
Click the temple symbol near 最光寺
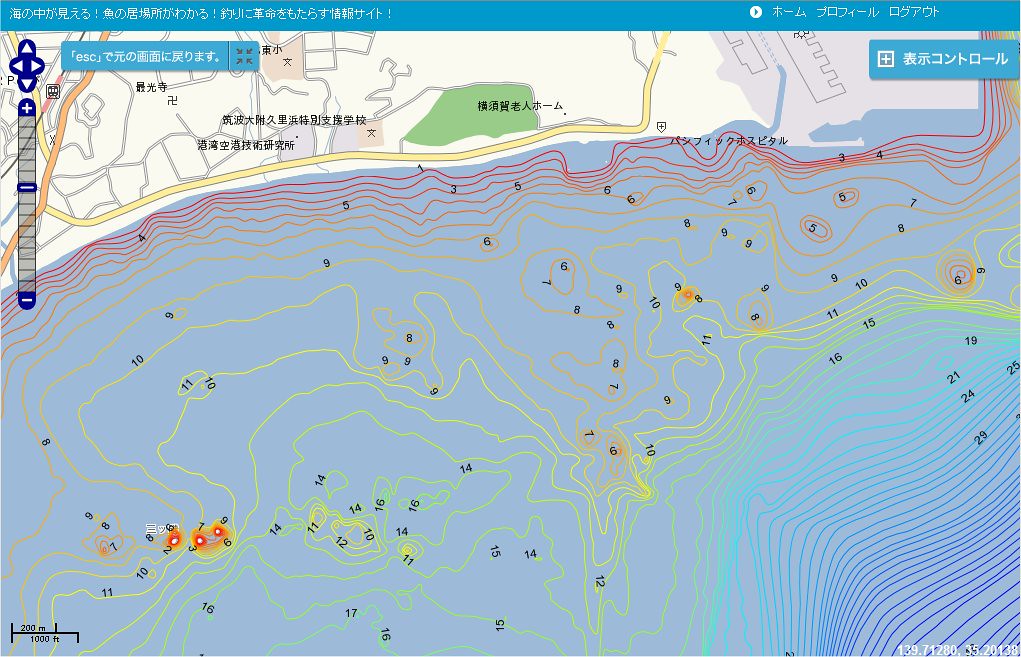point(172,101)
